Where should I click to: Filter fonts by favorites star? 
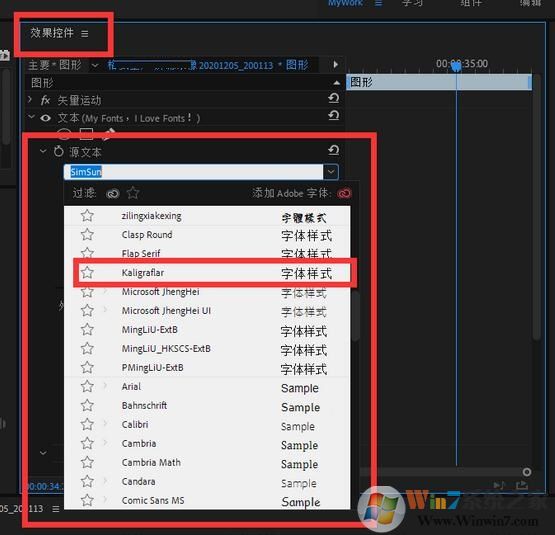tap(133, 193)
